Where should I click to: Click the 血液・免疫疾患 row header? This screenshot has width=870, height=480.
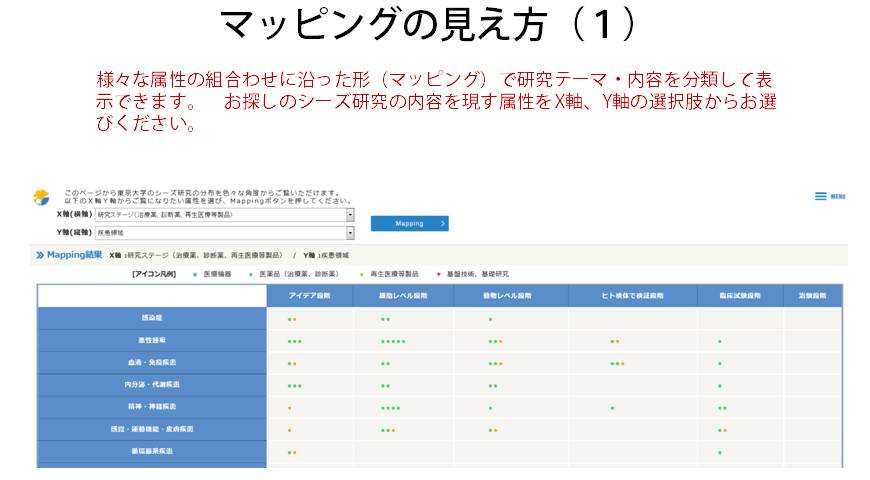pyautogui.click(x=152, y=363)
